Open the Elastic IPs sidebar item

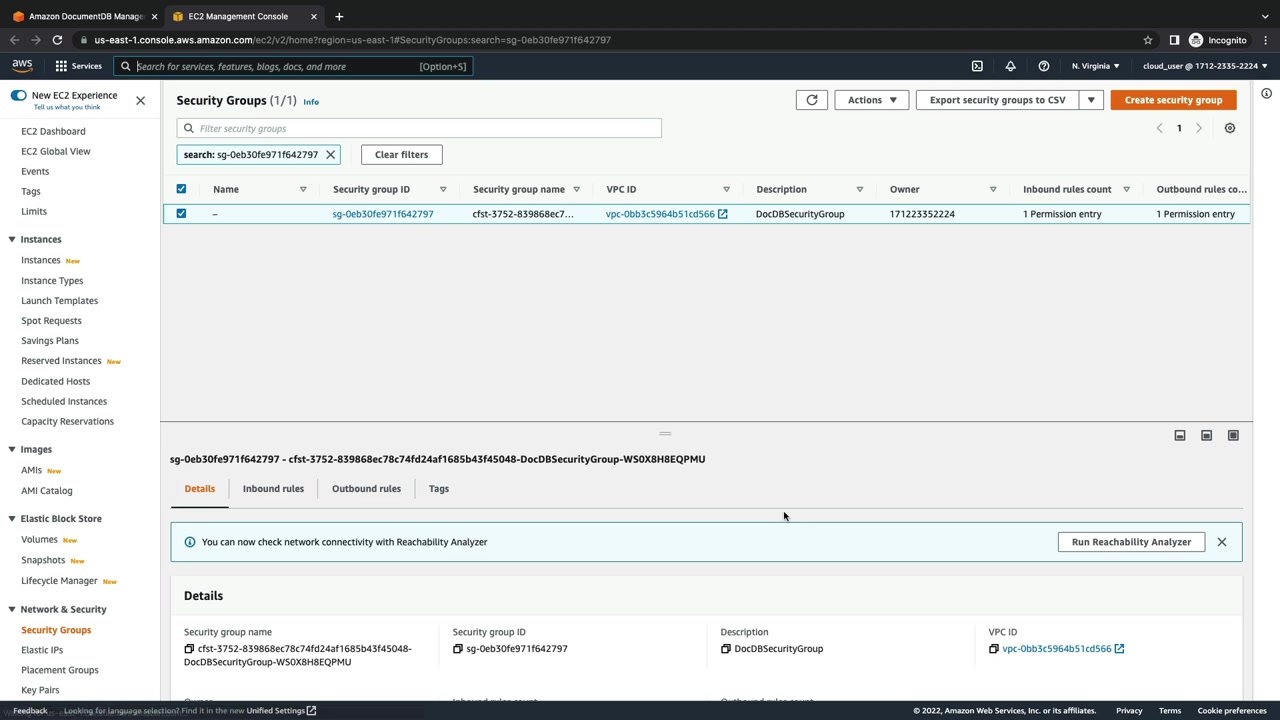pos(42,650)
